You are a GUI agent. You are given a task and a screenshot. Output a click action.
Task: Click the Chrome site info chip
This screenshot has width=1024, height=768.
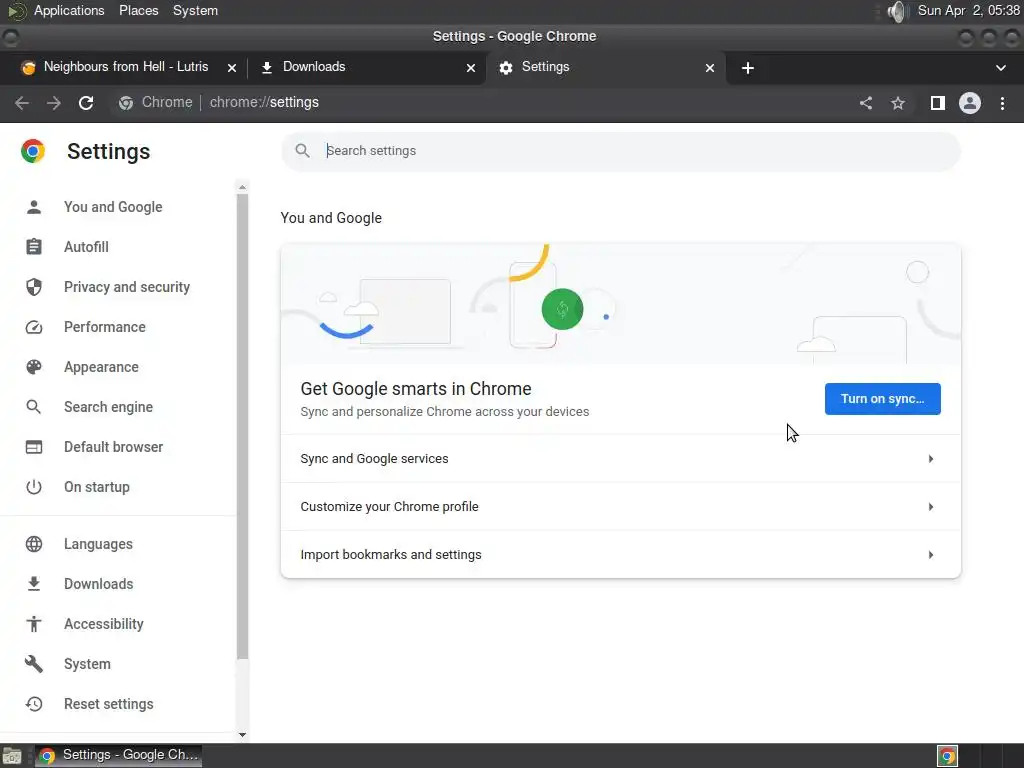pyautogui.click(x=155, y=103)
